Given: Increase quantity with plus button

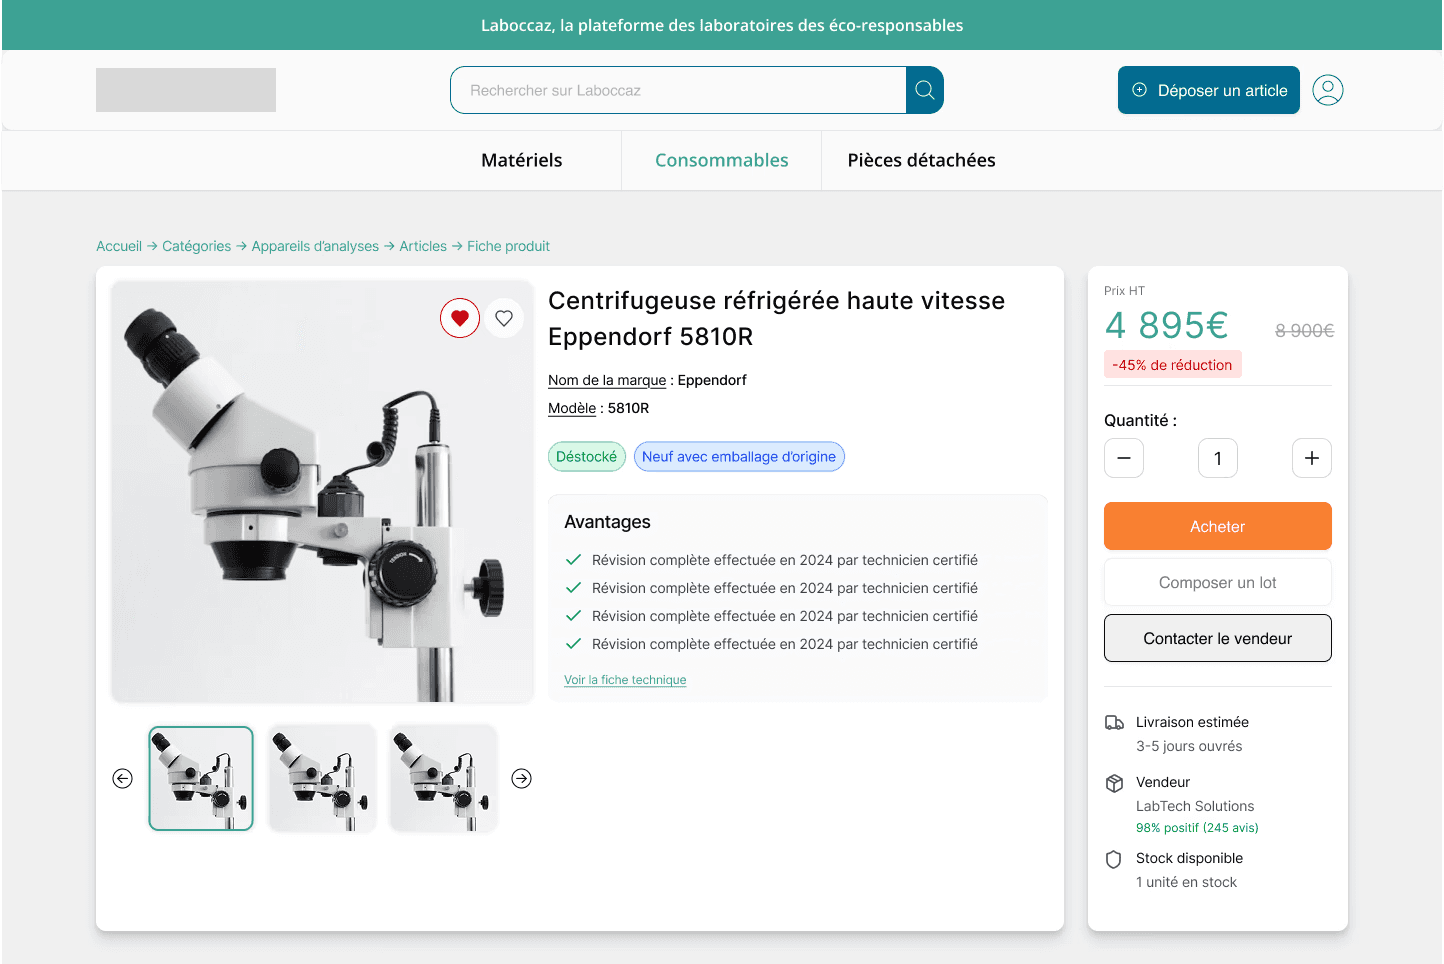Looking at the screenshot, I should coord(1312,458).
